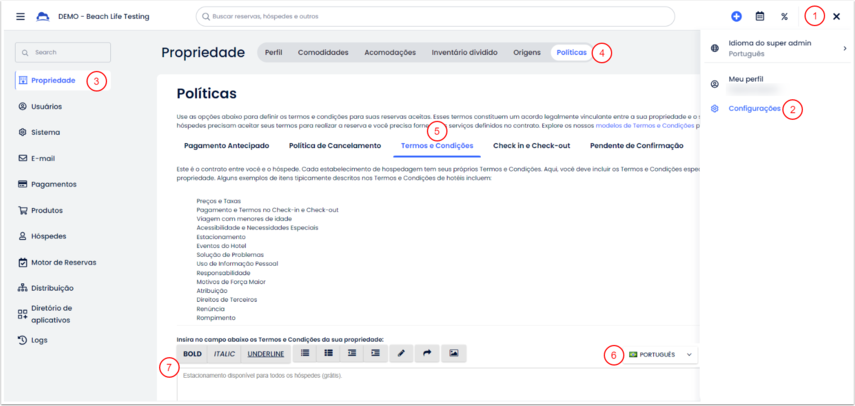The height and width of the screenshot is (406, 855).
Task: Open Pagamento Antecipado sub-tab
Action: click(x=227, y=146)
